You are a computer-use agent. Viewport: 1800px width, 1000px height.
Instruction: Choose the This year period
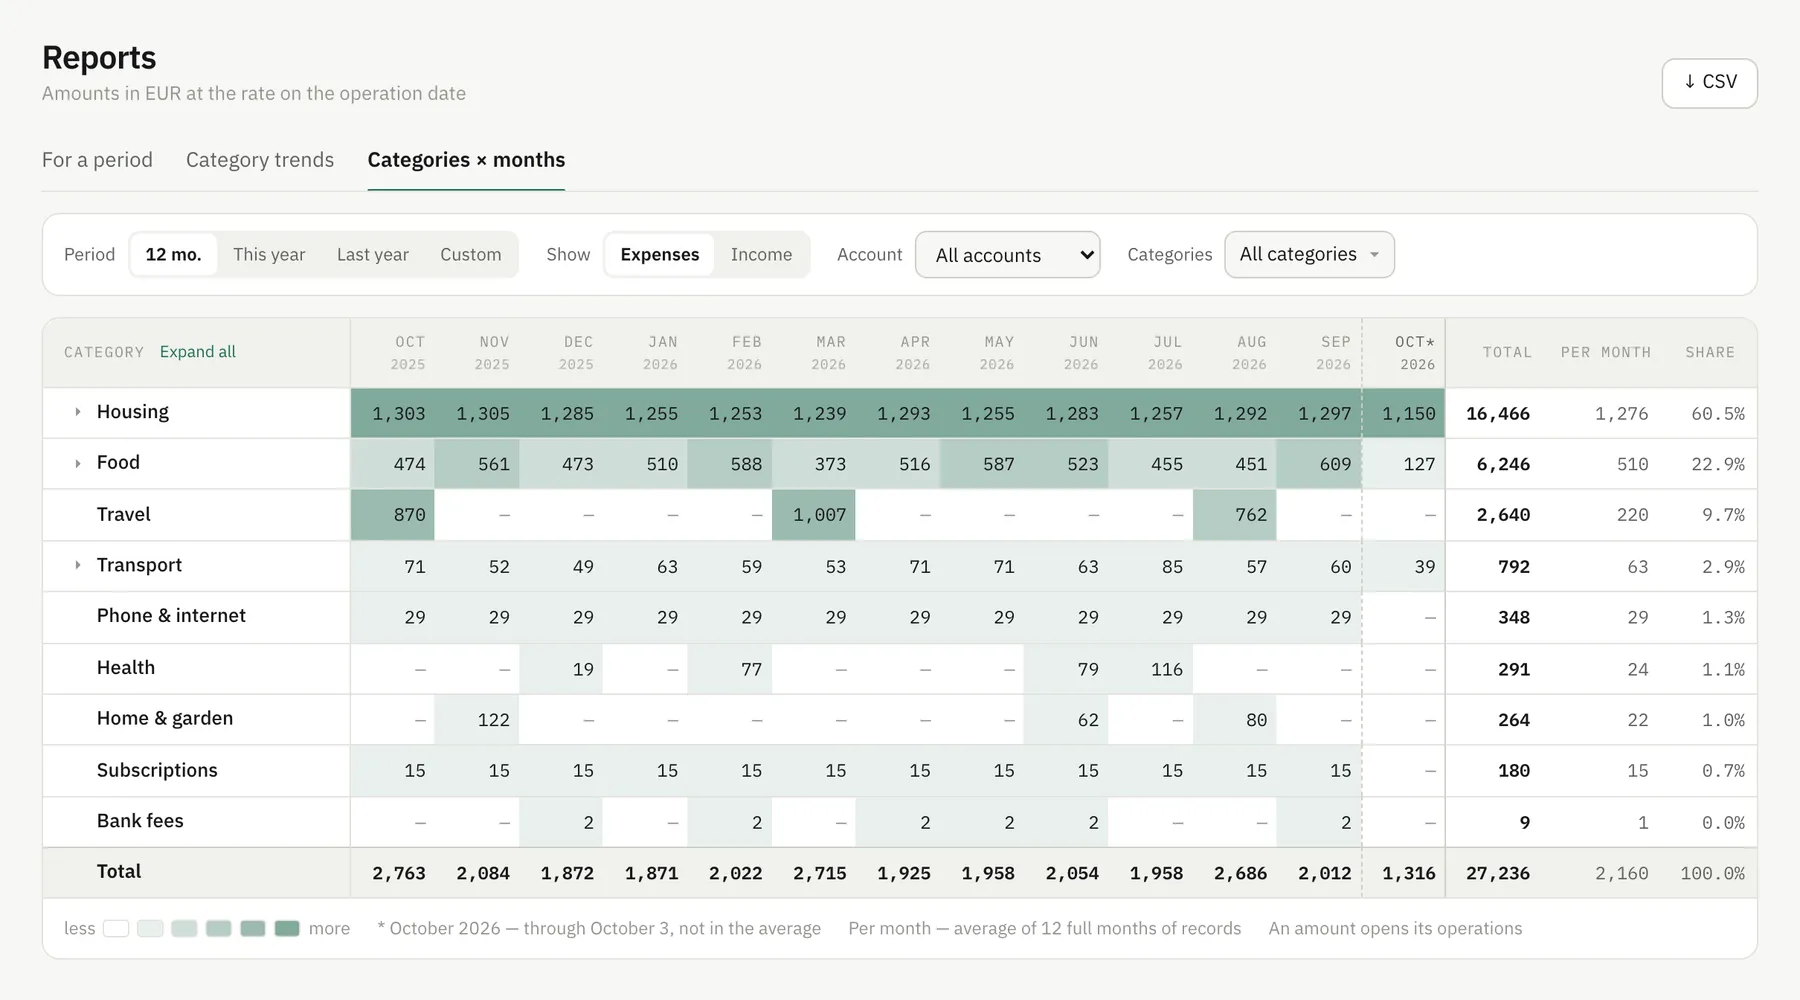pos(269,254)
